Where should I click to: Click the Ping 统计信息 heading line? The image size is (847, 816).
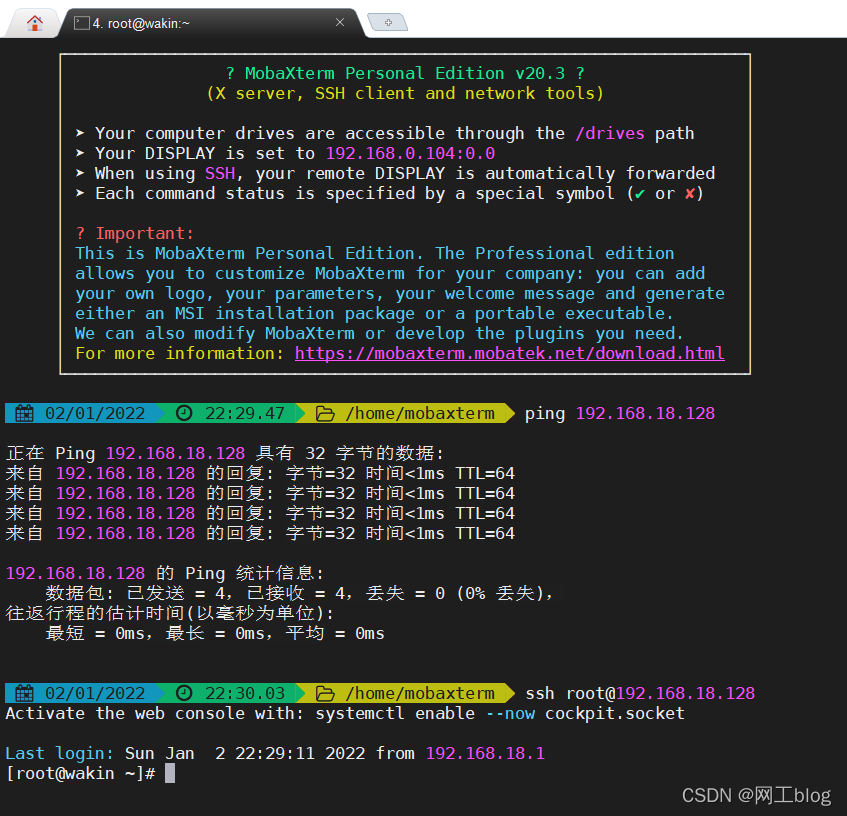pyautogui.click(x=165, y=573)
